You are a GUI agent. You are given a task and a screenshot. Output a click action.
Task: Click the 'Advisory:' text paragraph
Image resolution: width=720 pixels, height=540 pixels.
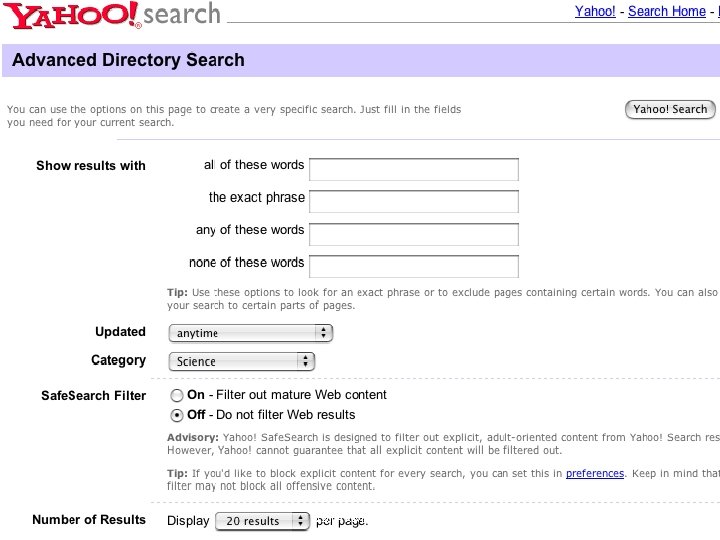point(443,444)
